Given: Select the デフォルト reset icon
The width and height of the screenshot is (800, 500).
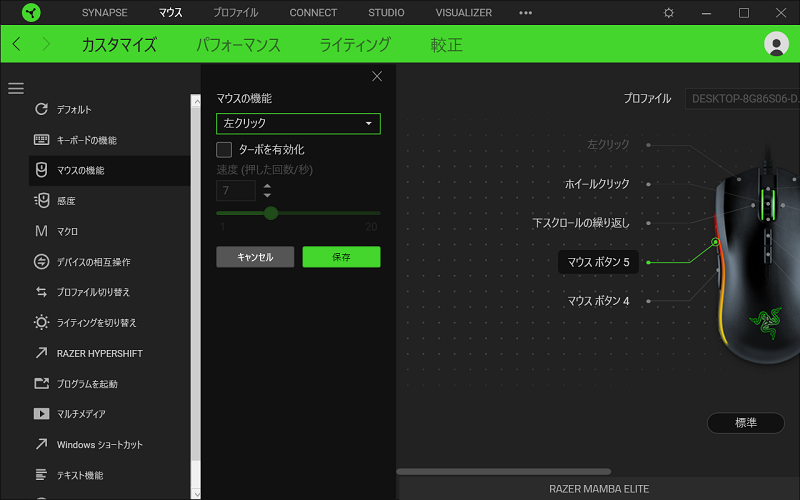Looking at the screenshot, I should [x=41, y=109].
